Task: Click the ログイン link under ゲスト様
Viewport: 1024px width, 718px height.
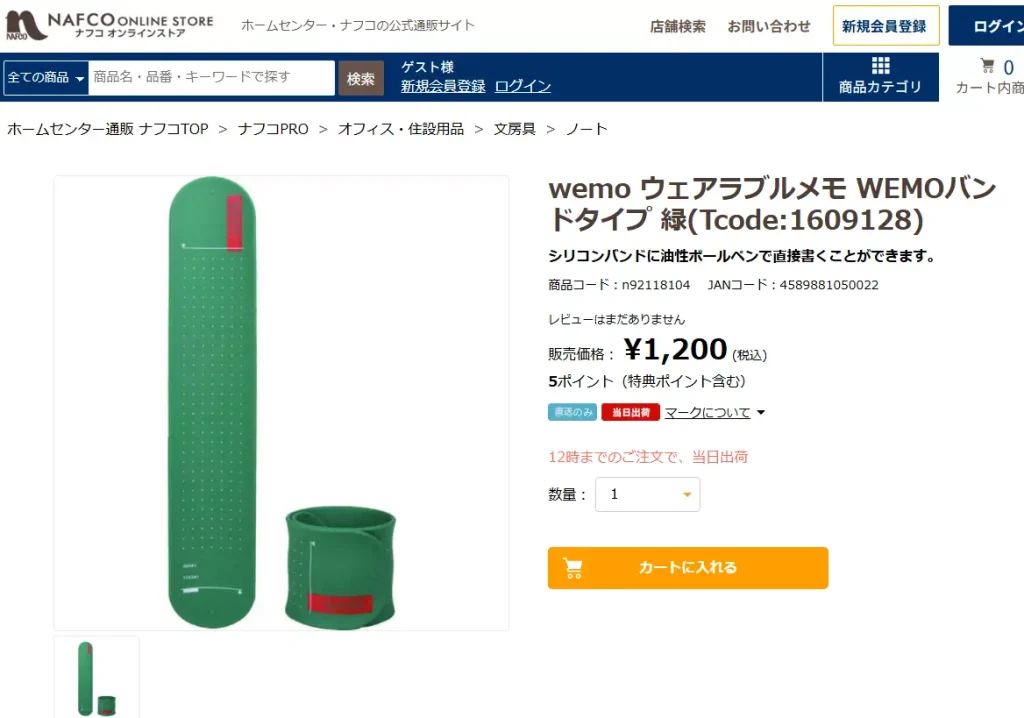Action: 522,86
